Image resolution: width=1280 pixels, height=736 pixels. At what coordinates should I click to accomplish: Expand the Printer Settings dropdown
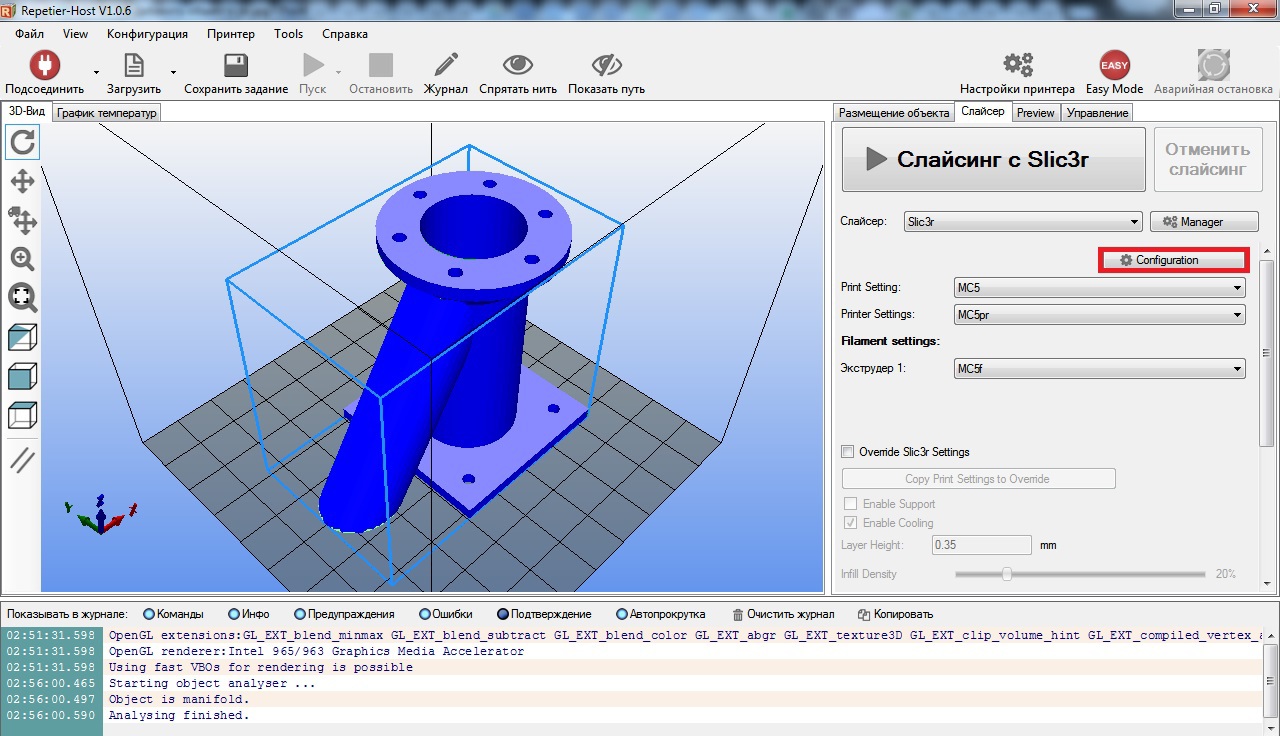click(1100, 315)
